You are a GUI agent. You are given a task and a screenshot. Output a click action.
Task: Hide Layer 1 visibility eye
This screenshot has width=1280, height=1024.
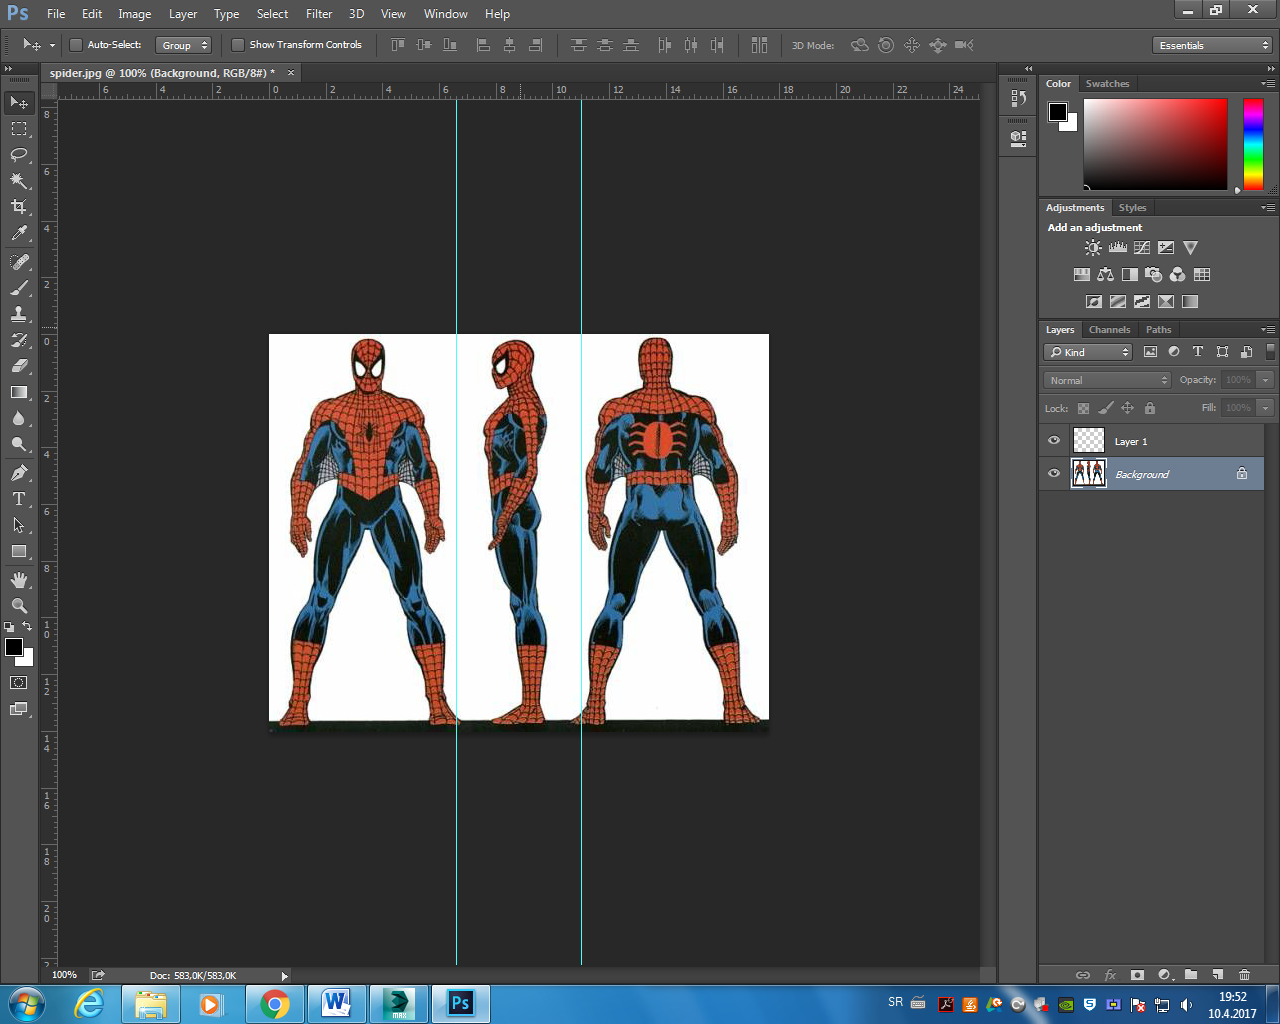[1054, 441]
